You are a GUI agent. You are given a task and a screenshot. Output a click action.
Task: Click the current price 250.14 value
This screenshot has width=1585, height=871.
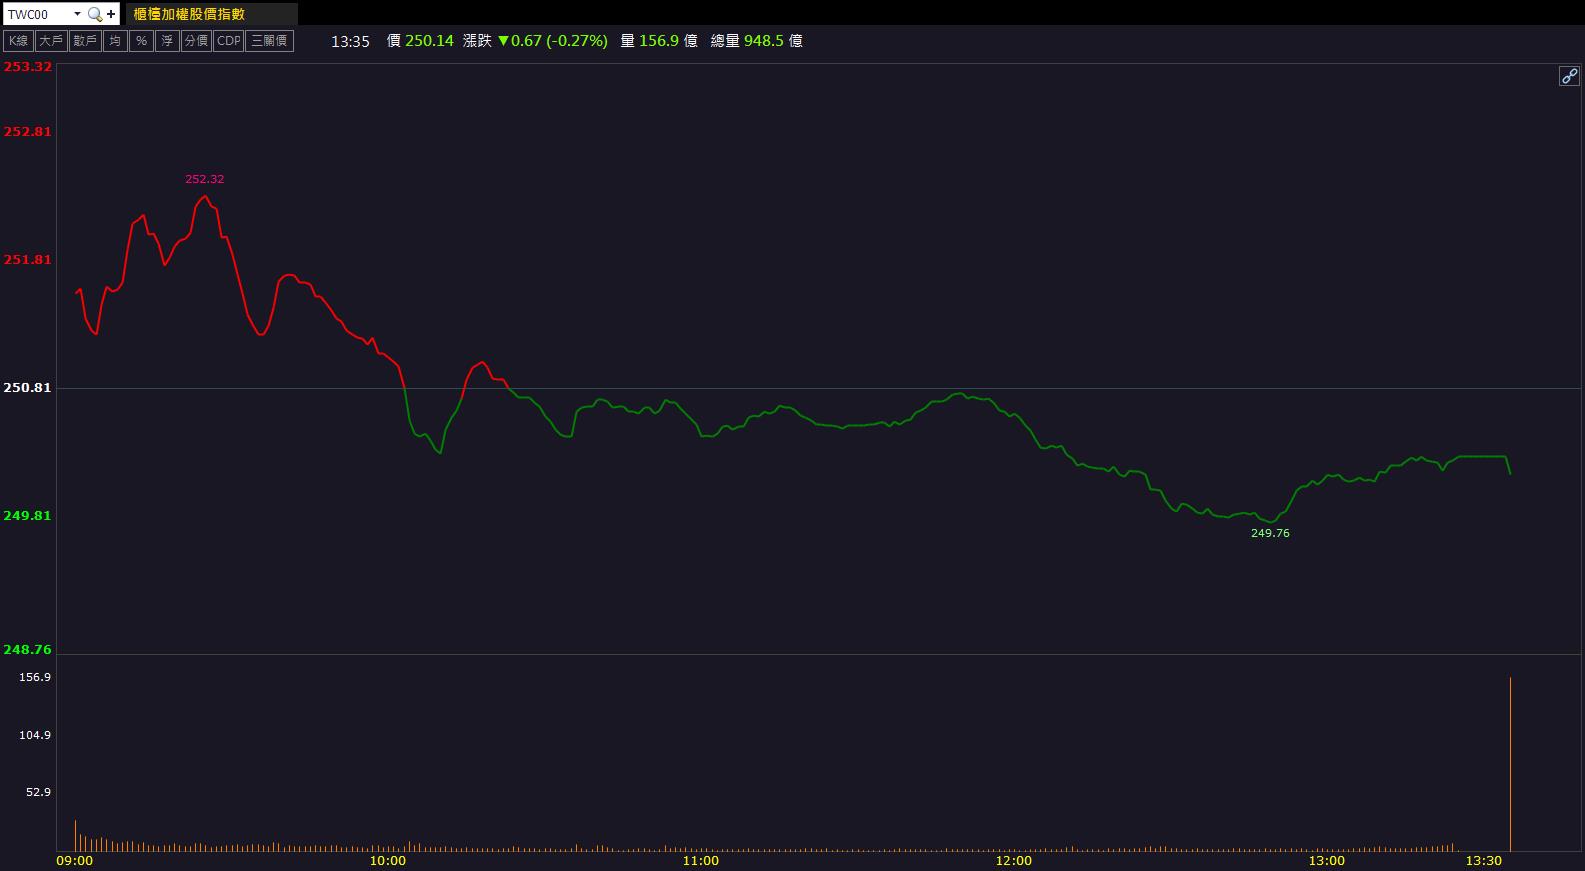pyautogui.click(x=429, y=41)
